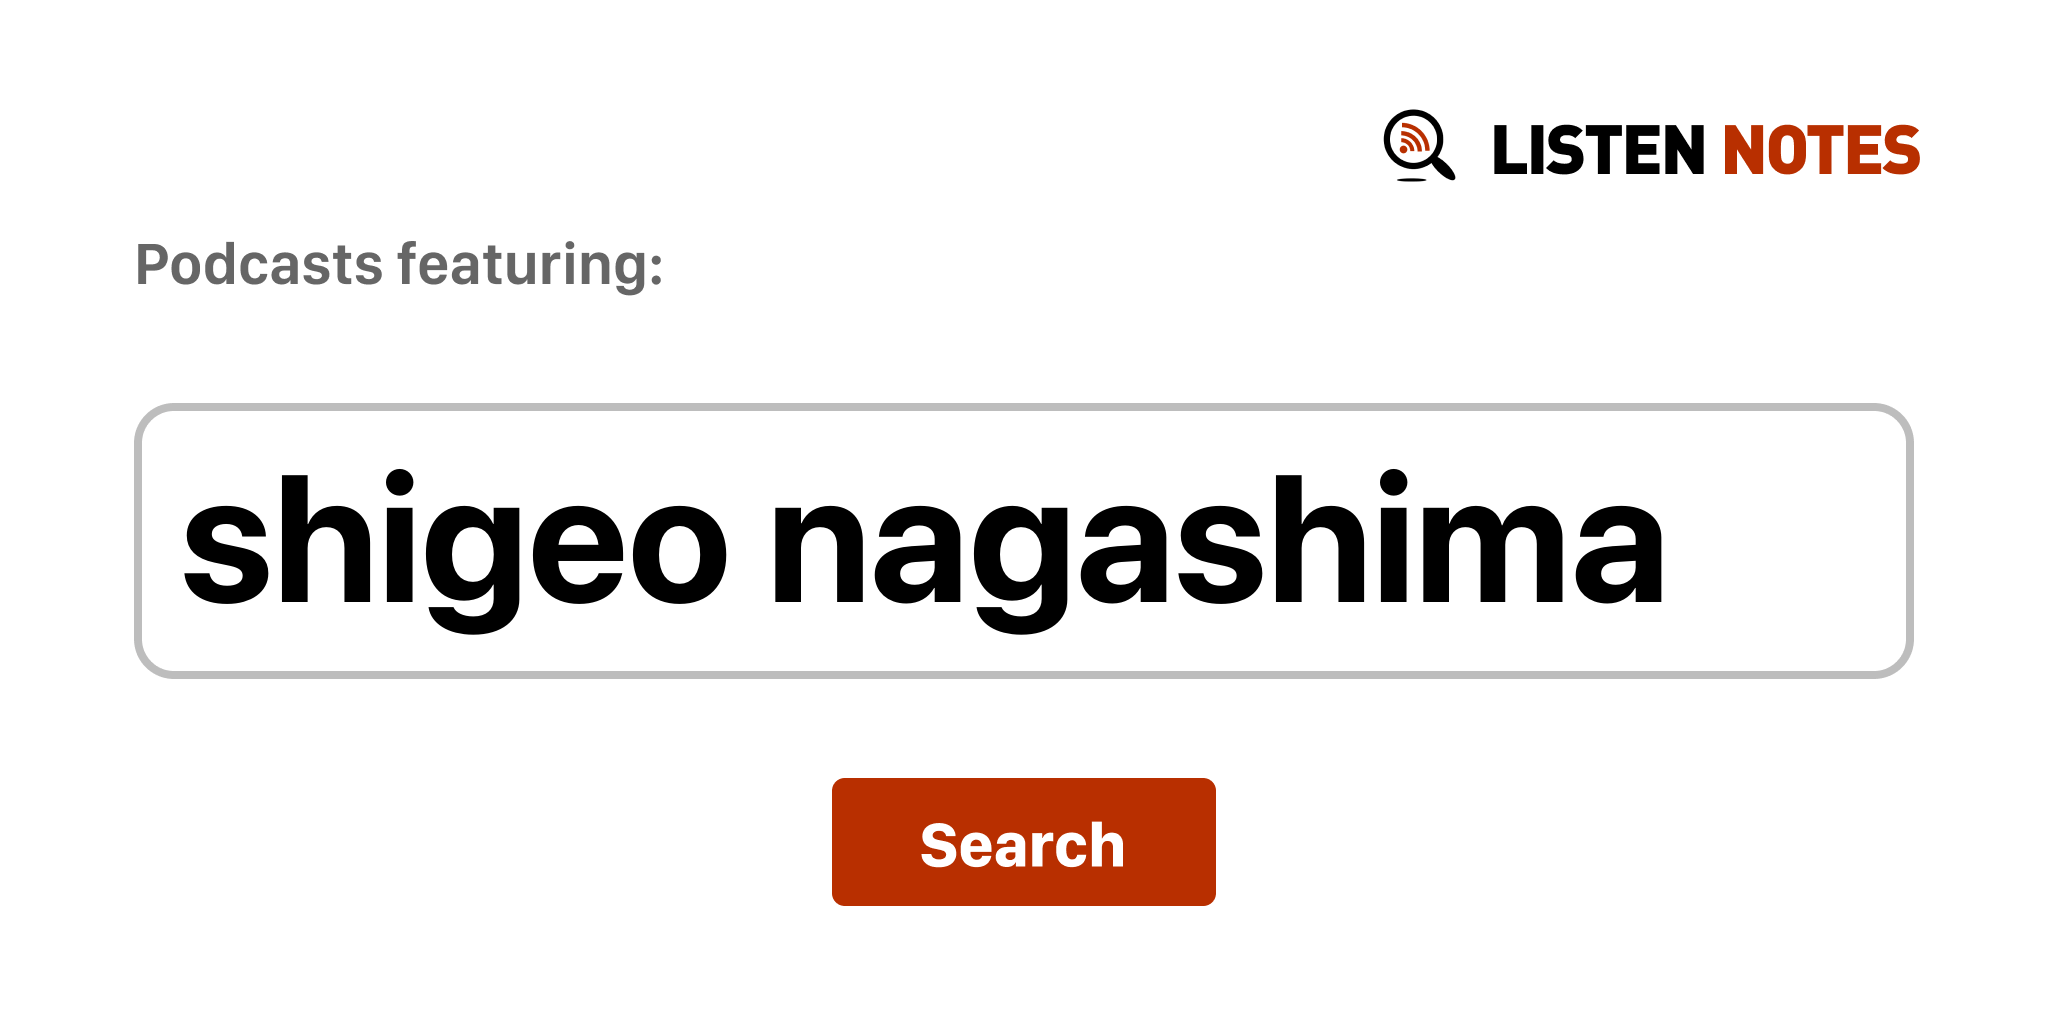Click the space between shigeo and nagashima
2048x1024 pixels.
pyautogui.click(x=750, y=541)
